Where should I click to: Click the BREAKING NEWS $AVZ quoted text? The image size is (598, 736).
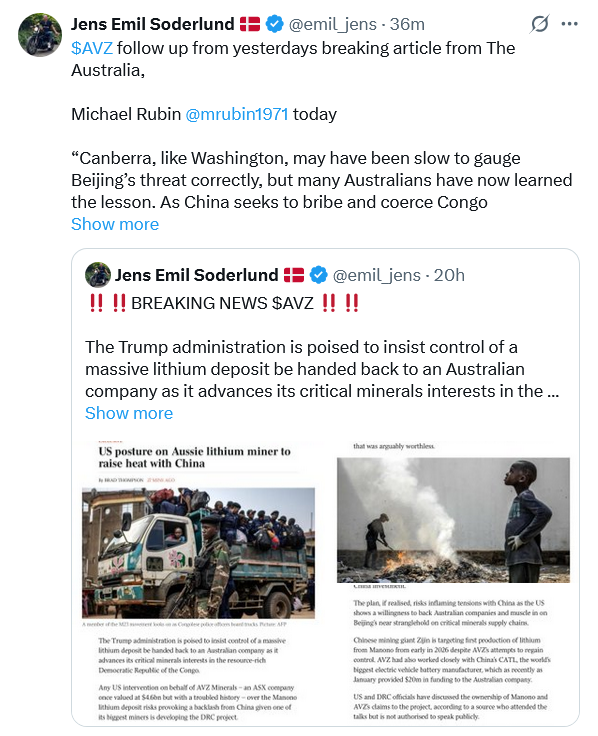[222, 303]
